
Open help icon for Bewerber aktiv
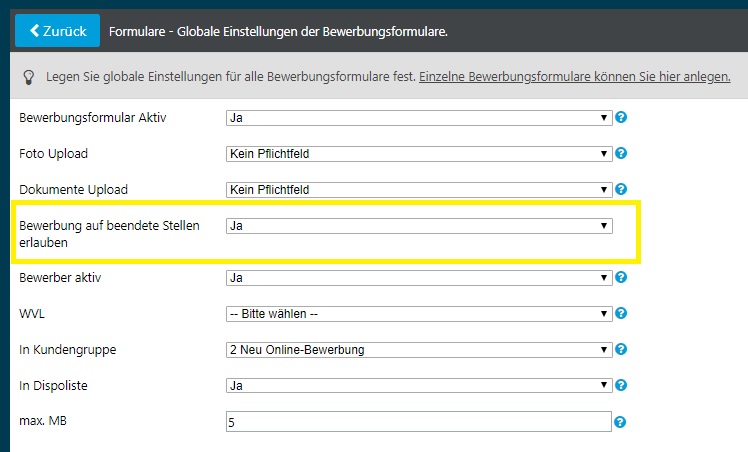click(621, 277)
